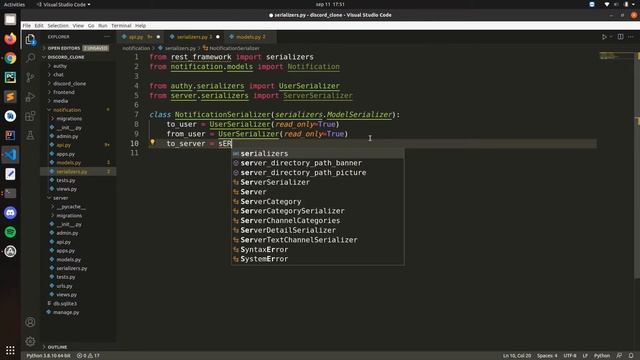This screenshot has width=640, height=360.
Task: Open the Terminal menu
Action: (x=121, y=25)
